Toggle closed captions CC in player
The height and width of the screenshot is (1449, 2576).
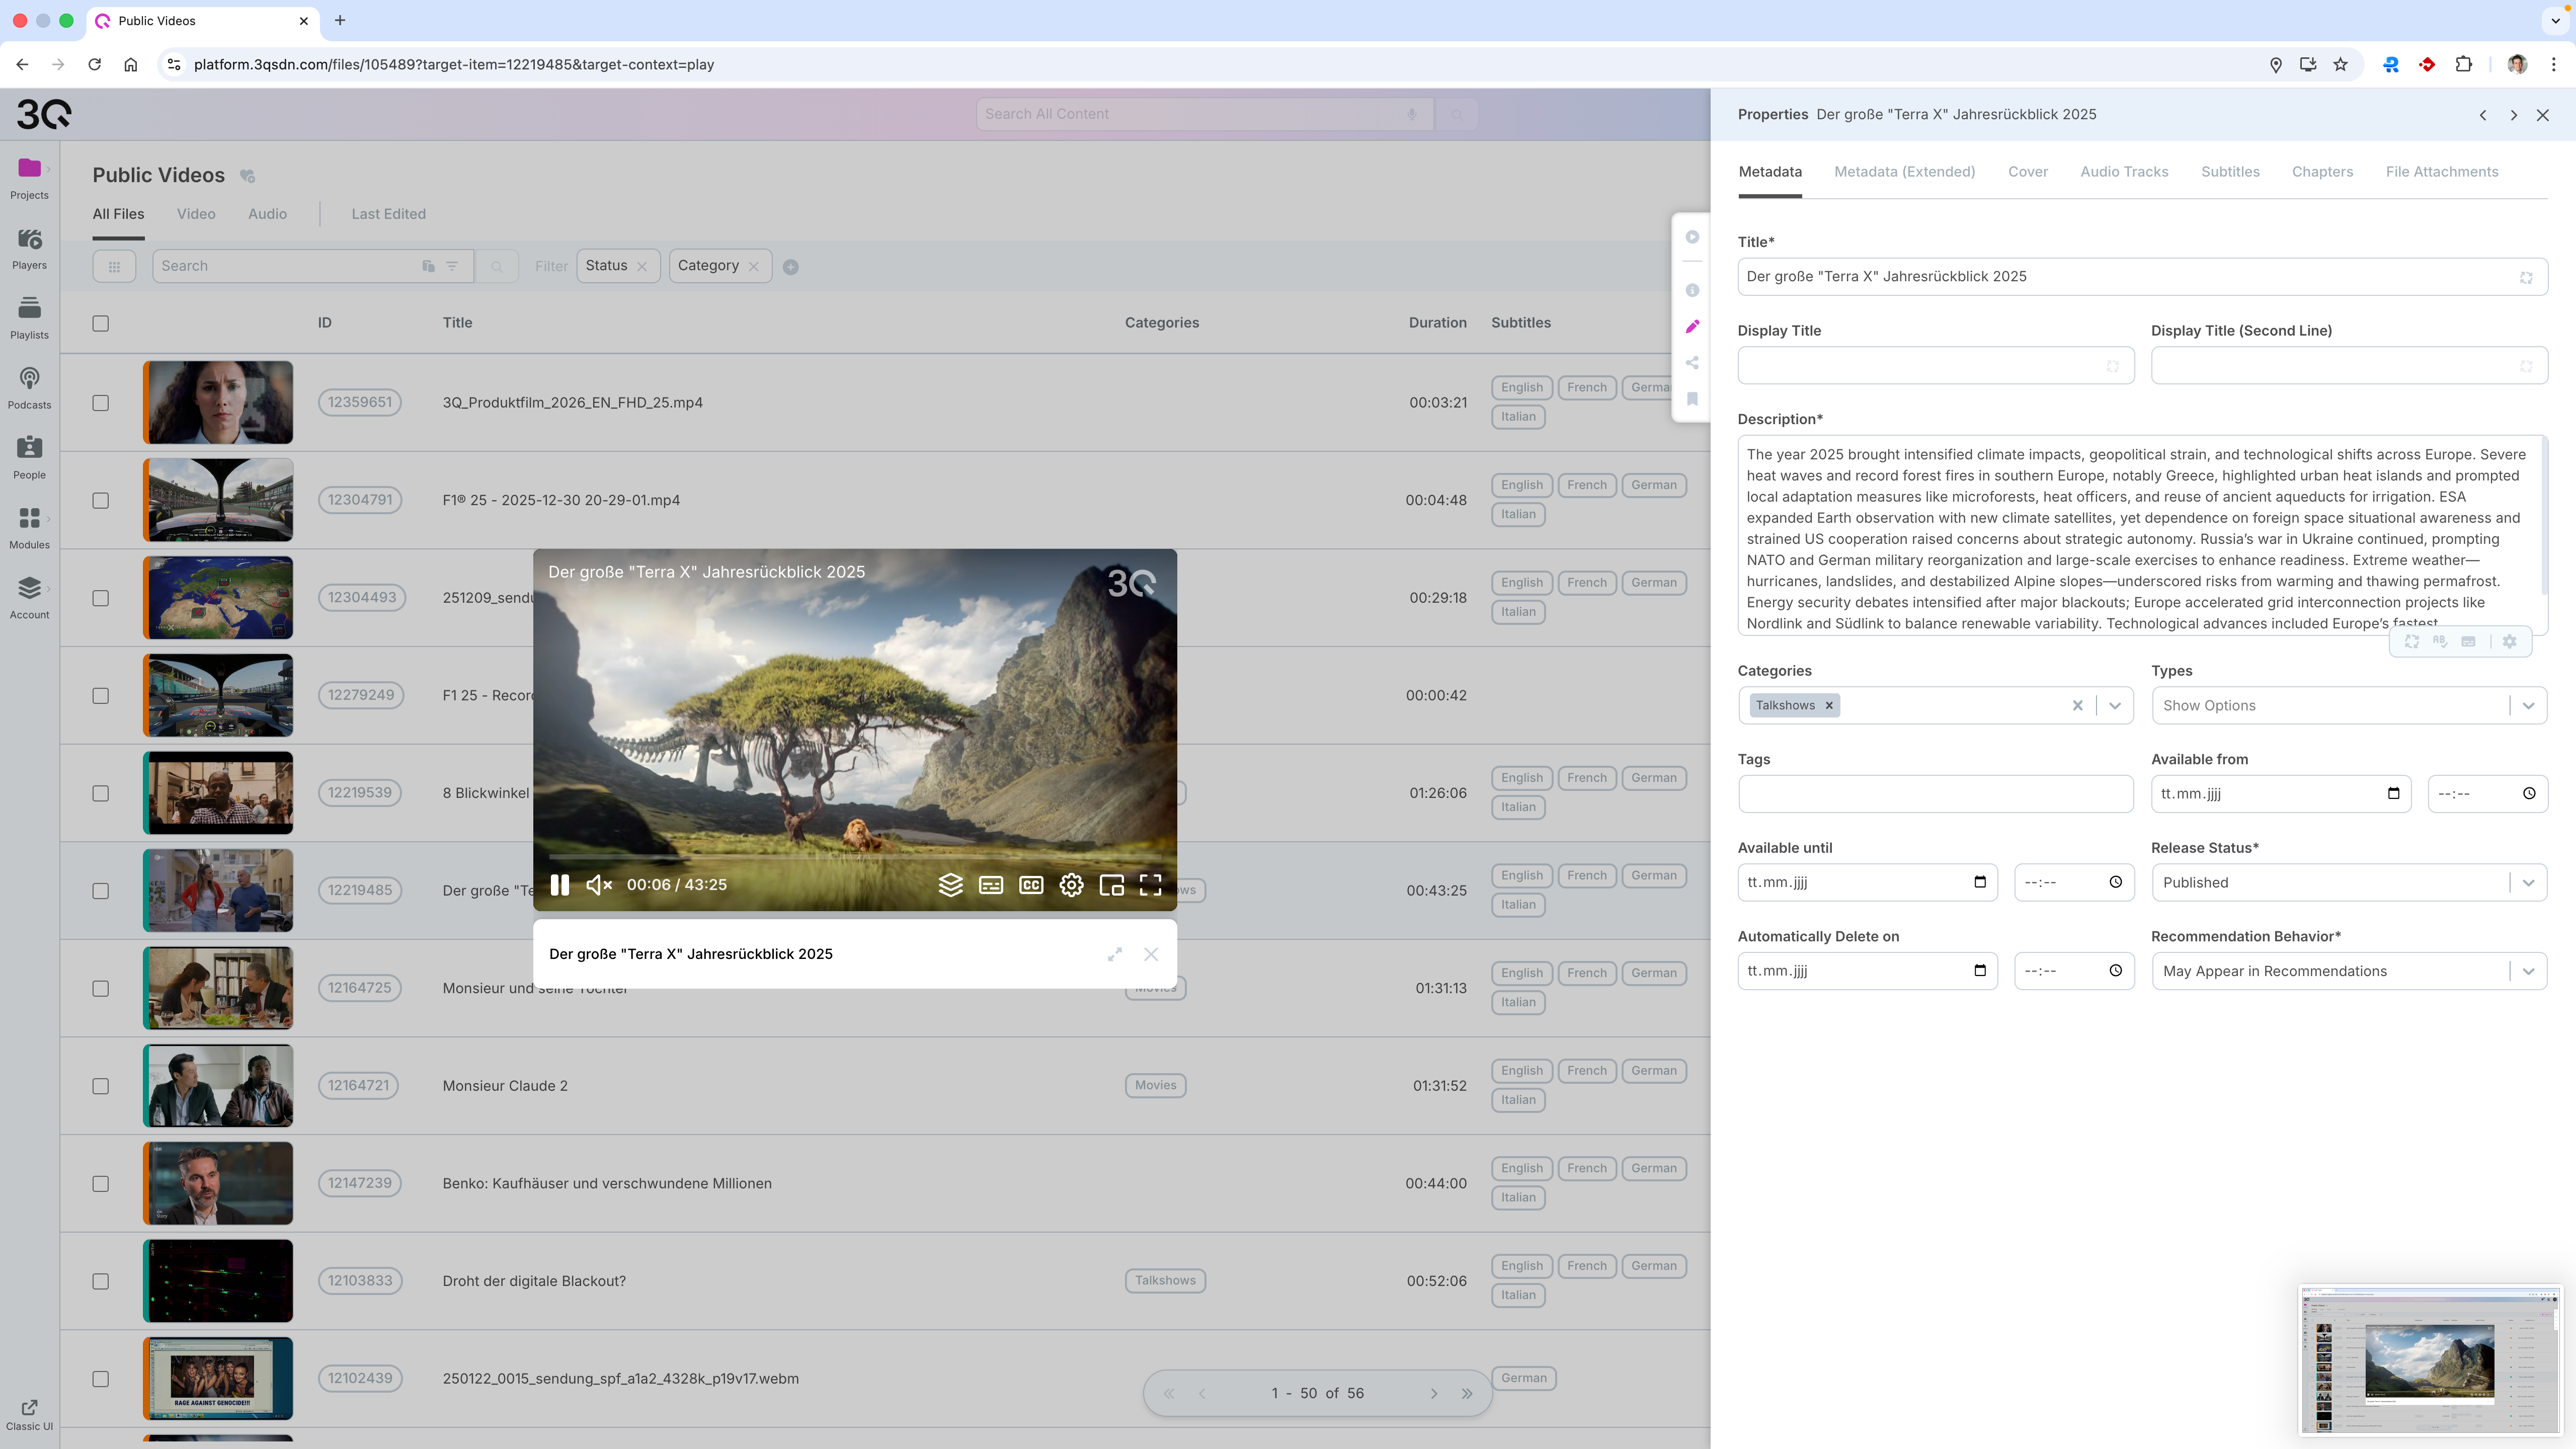point(1031,885)
